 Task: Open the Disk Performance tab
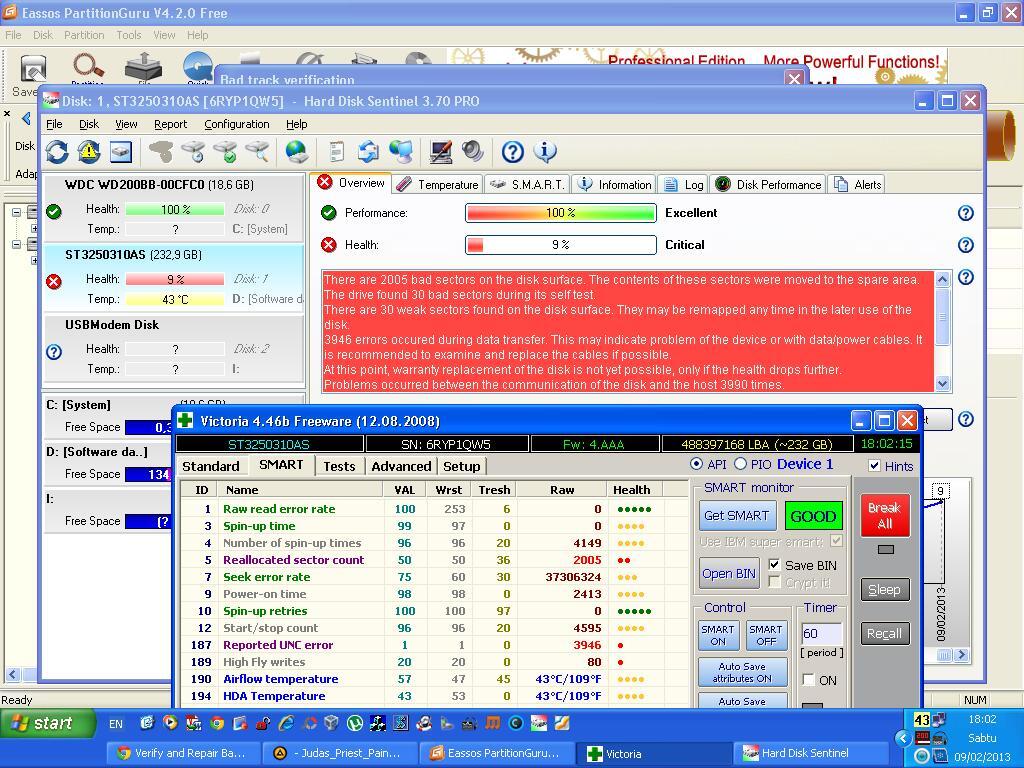(x=768, y=185)
